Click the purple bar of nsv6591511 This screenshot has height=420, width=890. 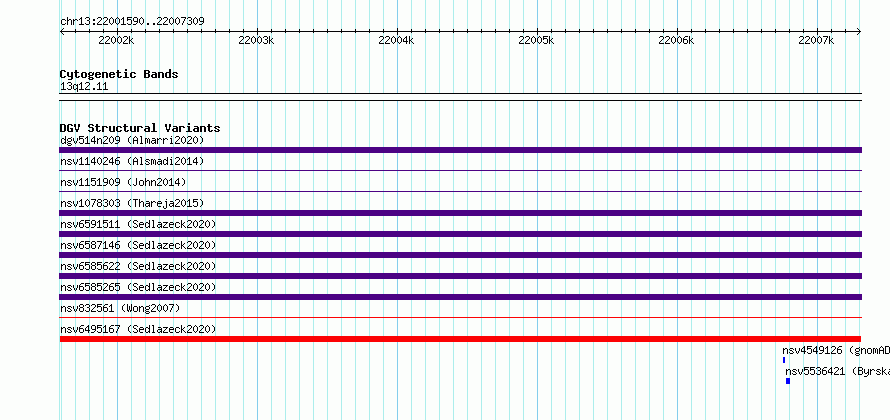tap(460, 234)
